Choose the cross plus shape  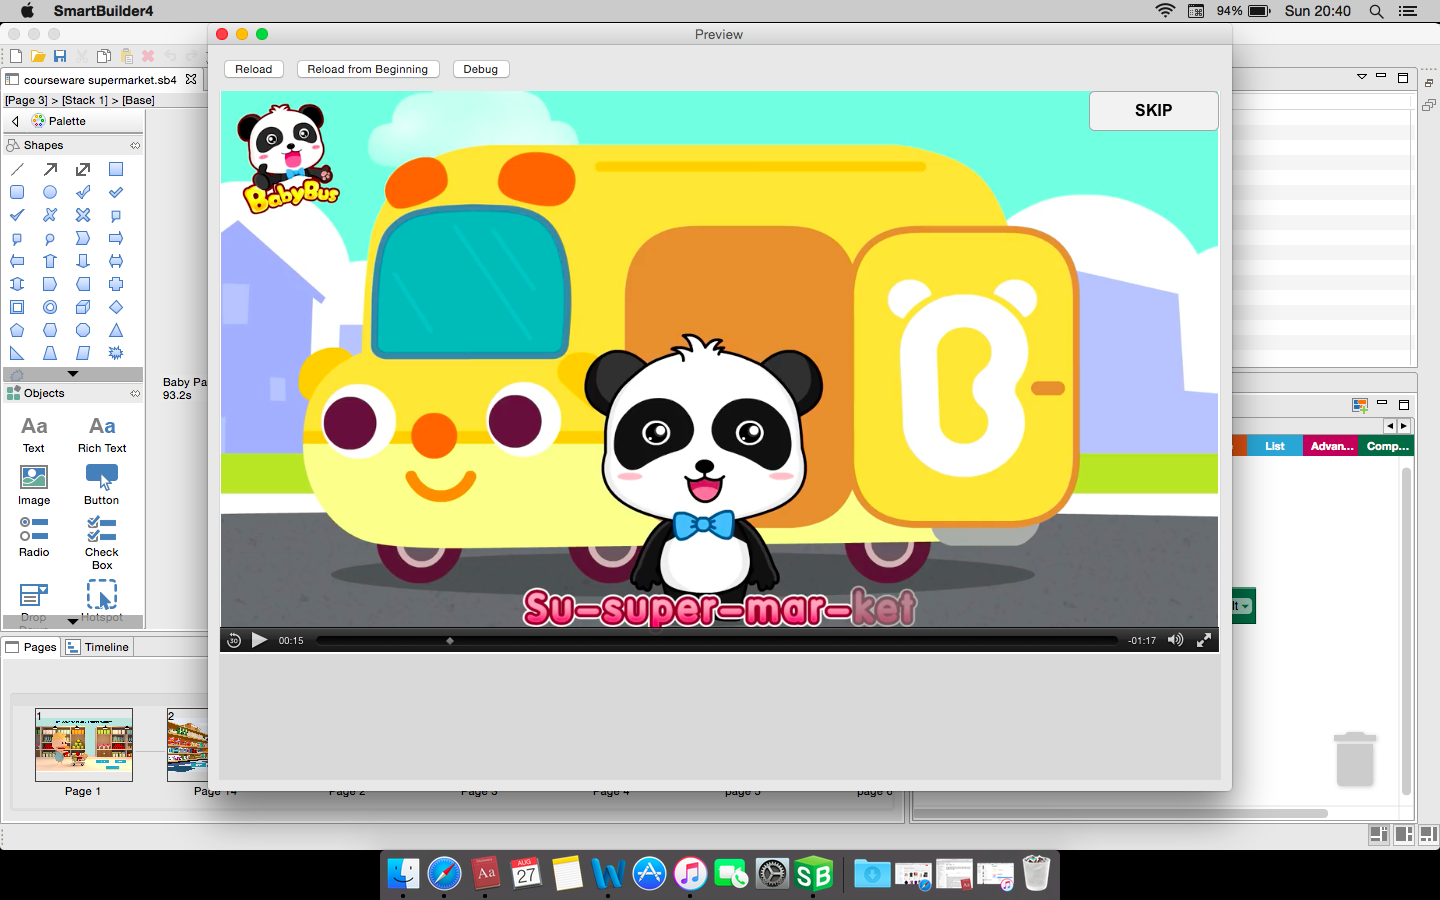[116, 284]
